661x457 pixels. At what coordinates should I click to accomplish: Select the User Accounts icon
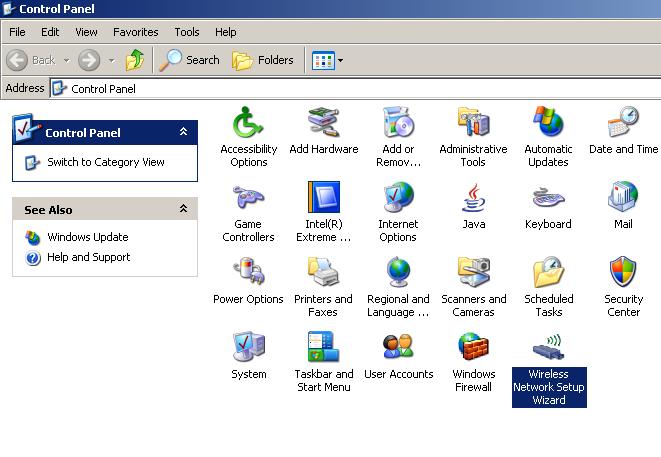pyautogui.click(x=398, y=347)
